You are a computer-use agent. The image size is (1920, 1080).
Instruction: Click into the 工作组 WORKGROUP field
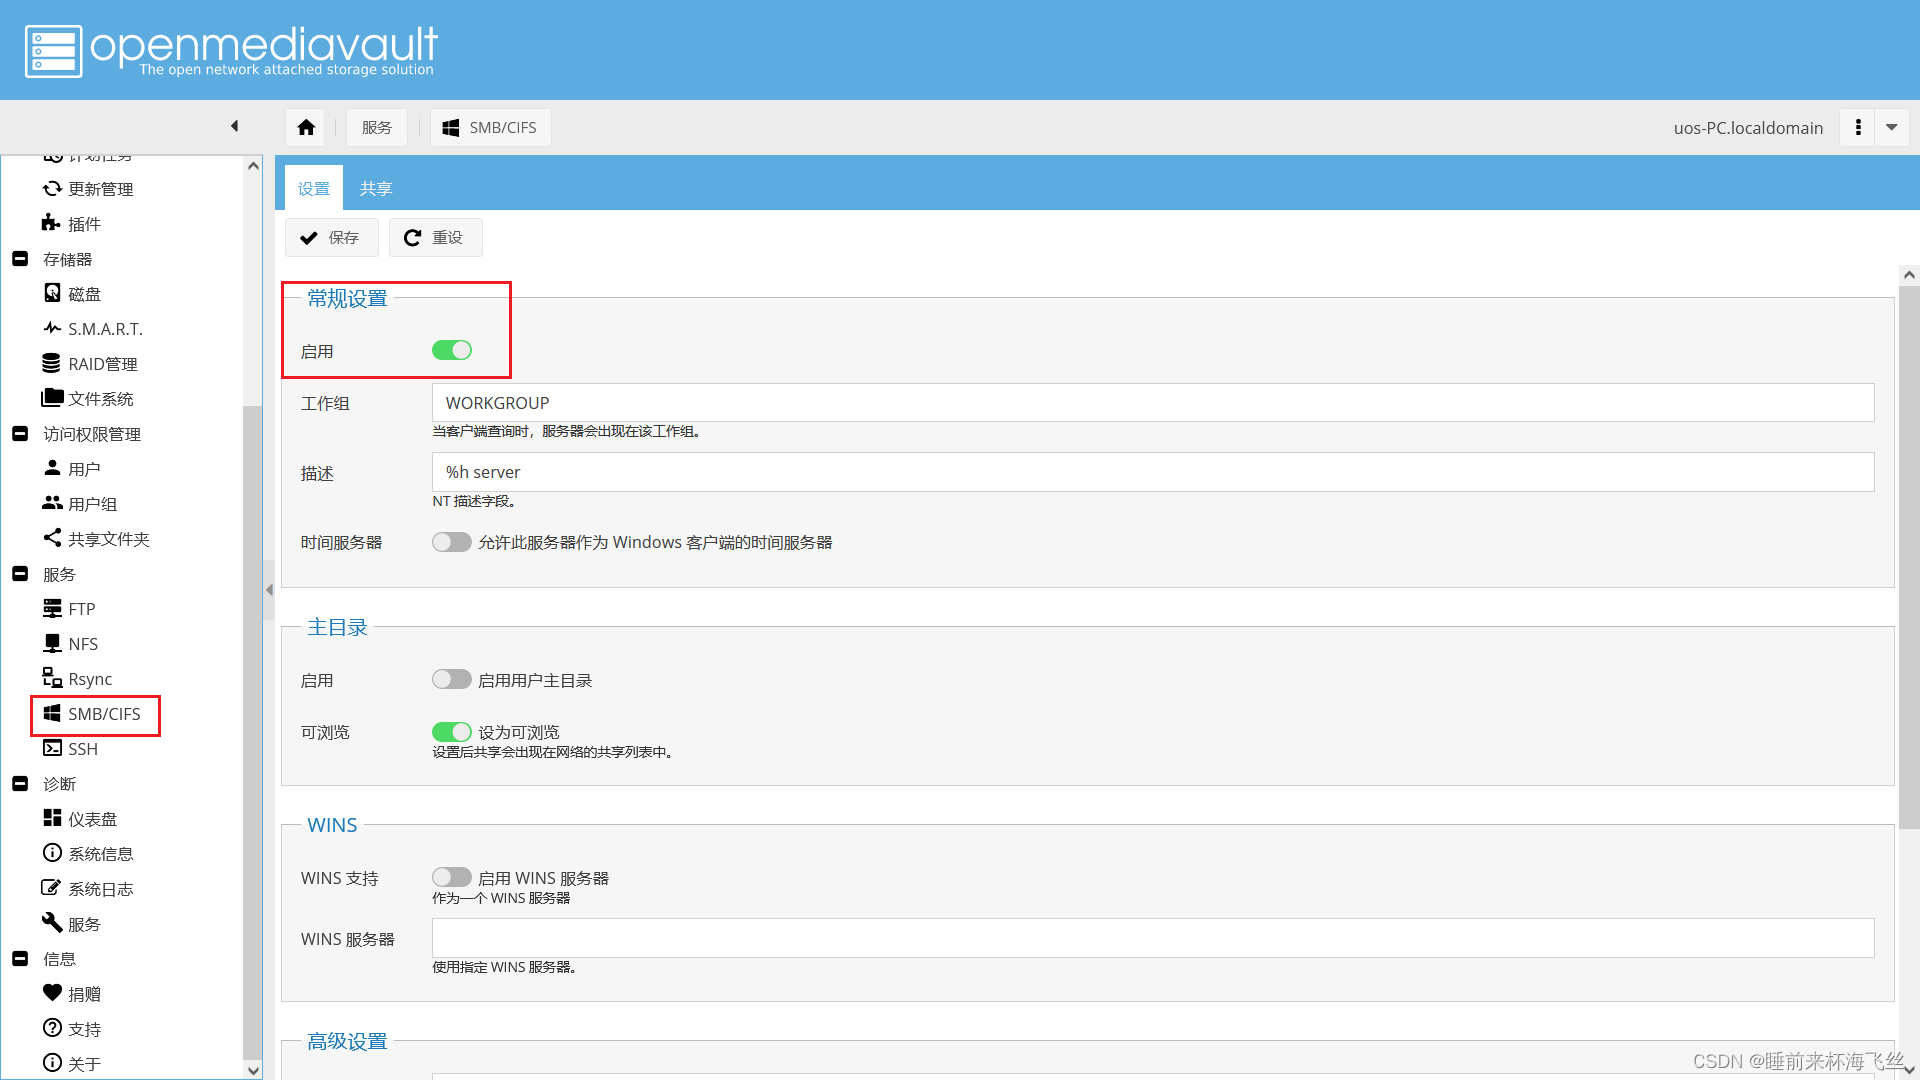(1152, 403)
